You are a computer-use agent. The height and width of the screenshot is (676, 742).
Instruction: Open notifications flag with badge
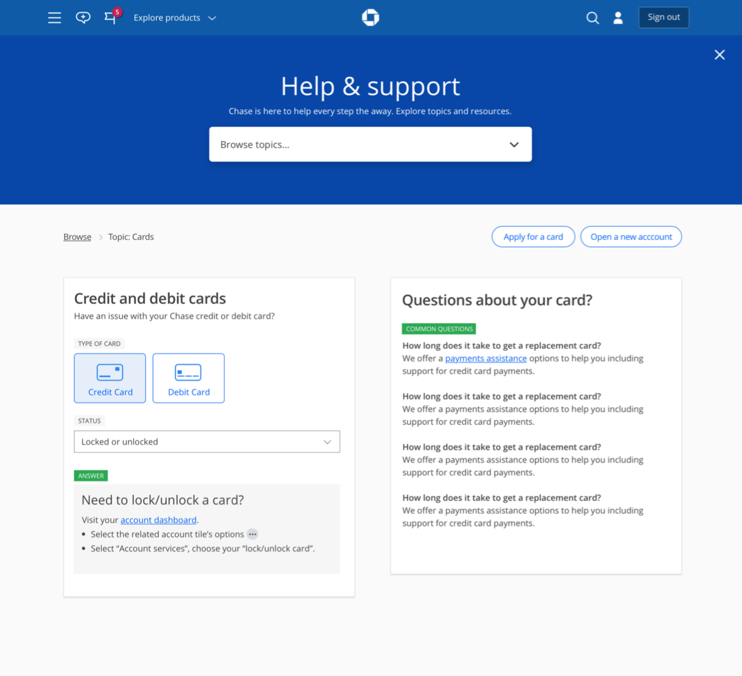tap(111, 17)
